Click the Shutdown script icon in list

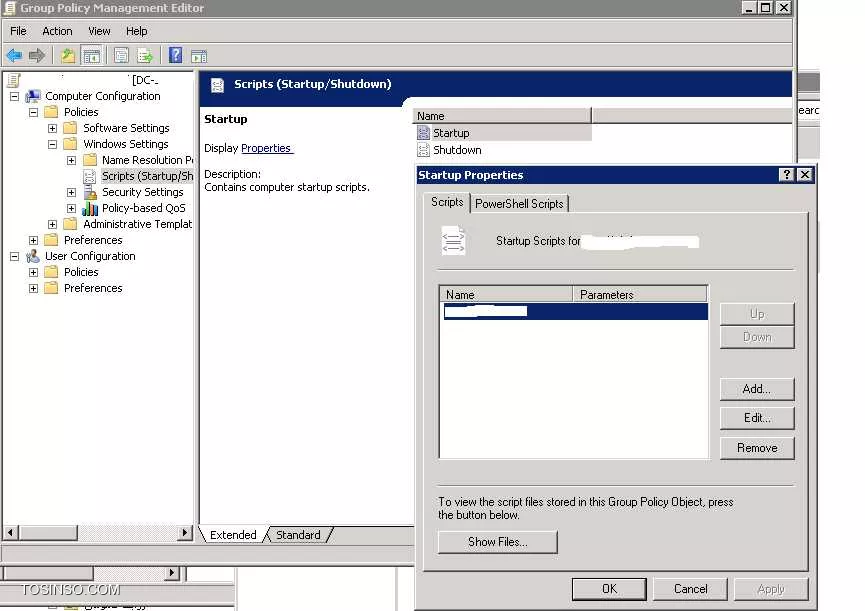[x=423, y=150]
